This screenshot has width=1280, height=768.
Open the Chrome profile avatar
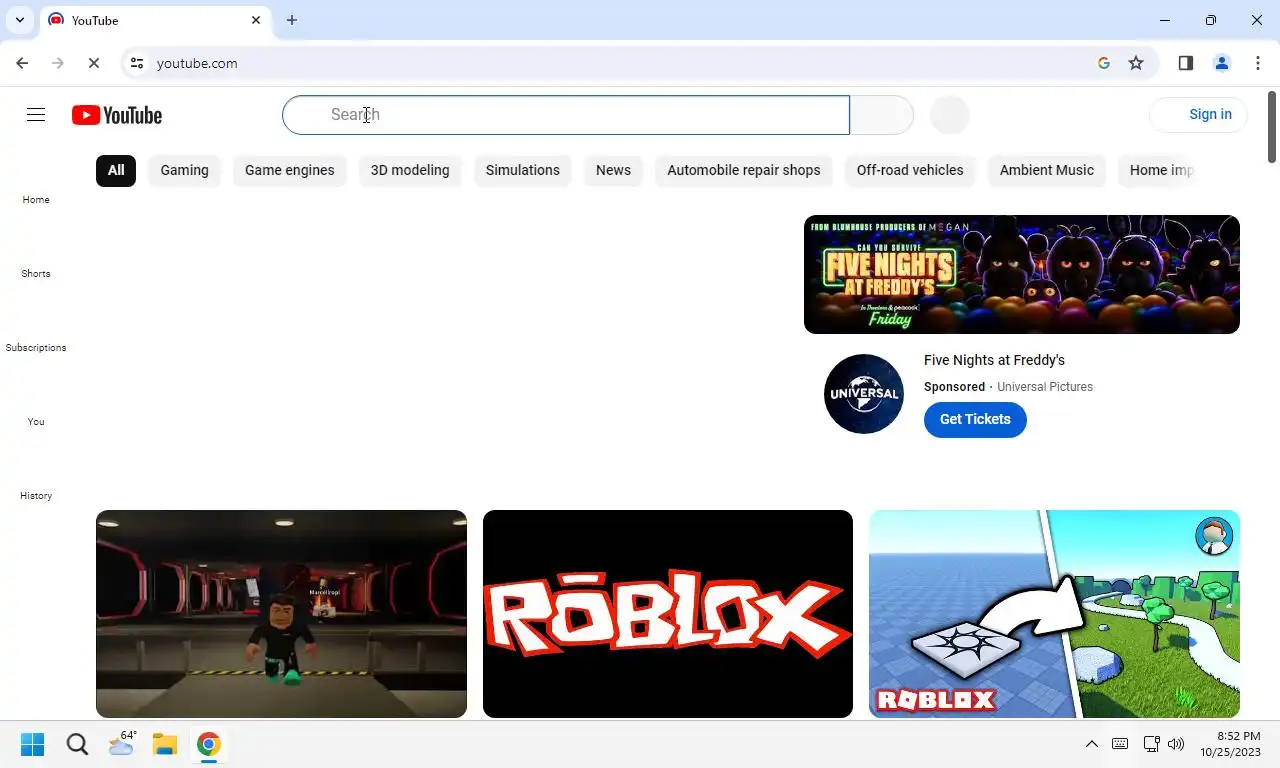1222,63
